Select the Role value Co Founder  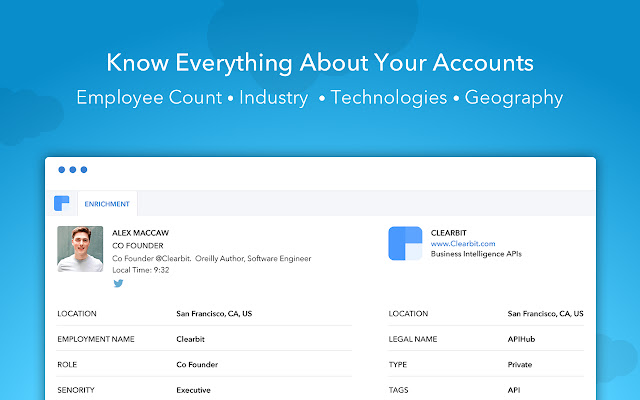click(x=197, y=365)
